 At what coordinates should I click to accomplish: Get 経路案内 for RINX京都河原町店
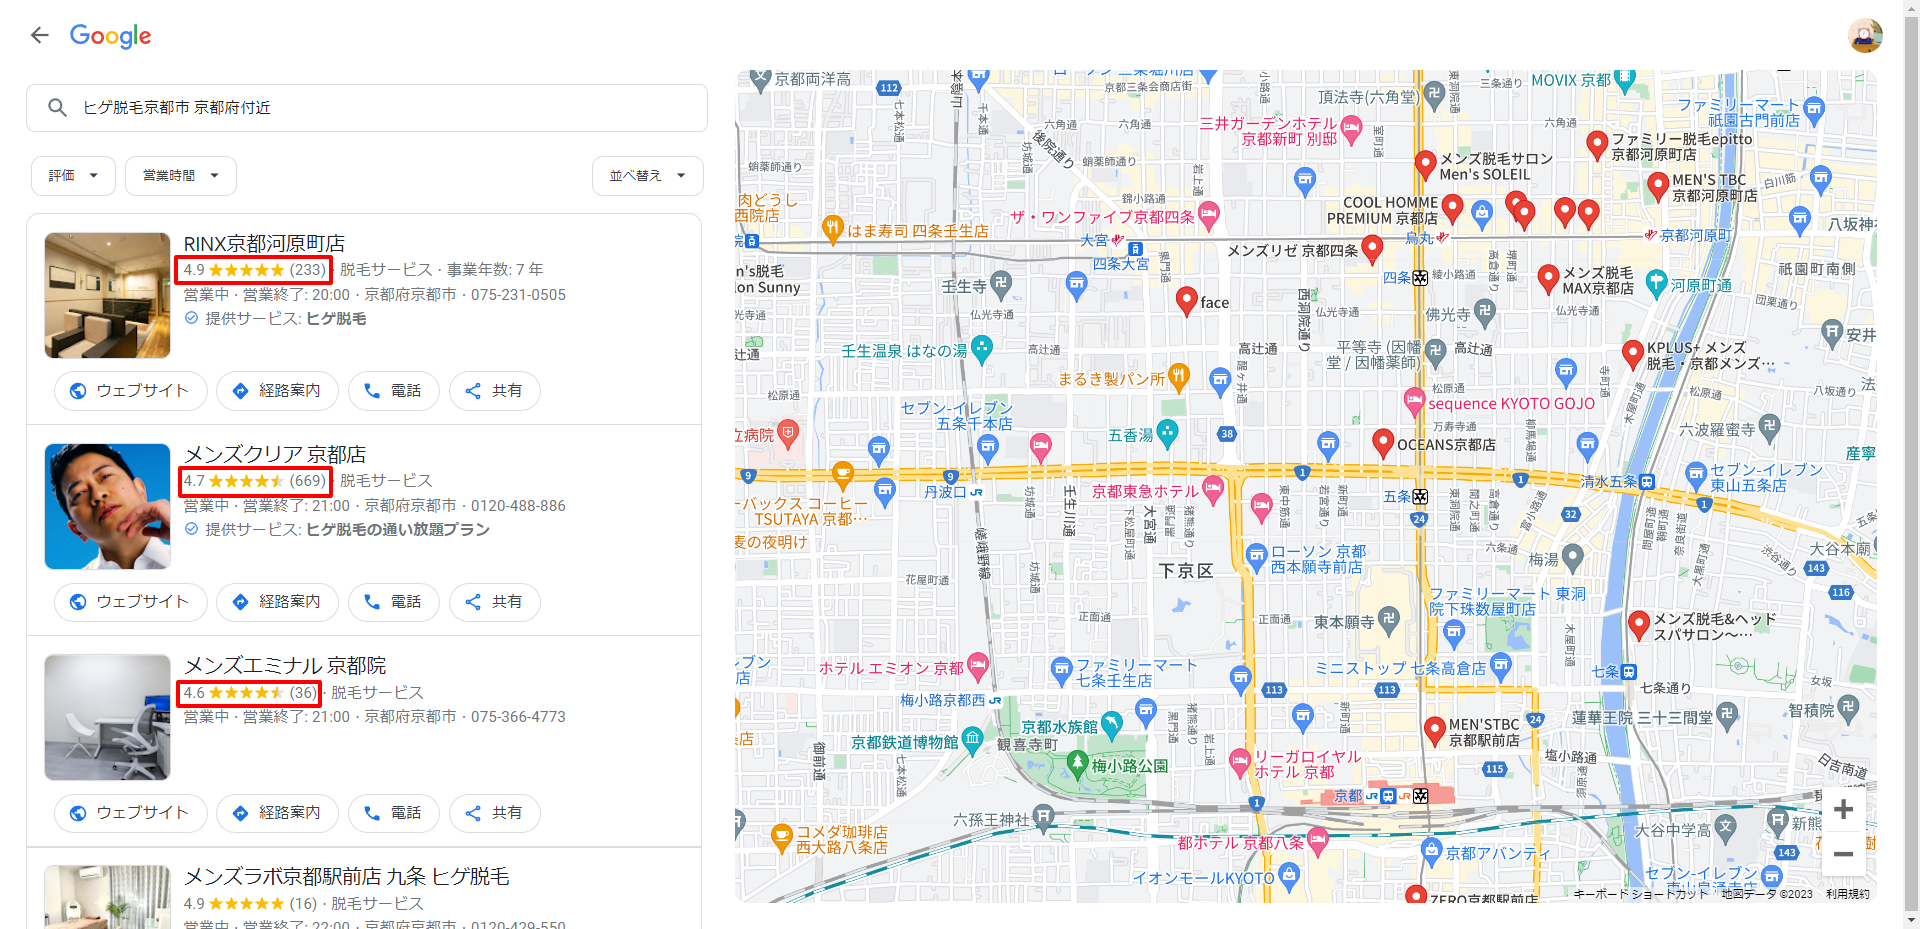click(x=277, y=390)
